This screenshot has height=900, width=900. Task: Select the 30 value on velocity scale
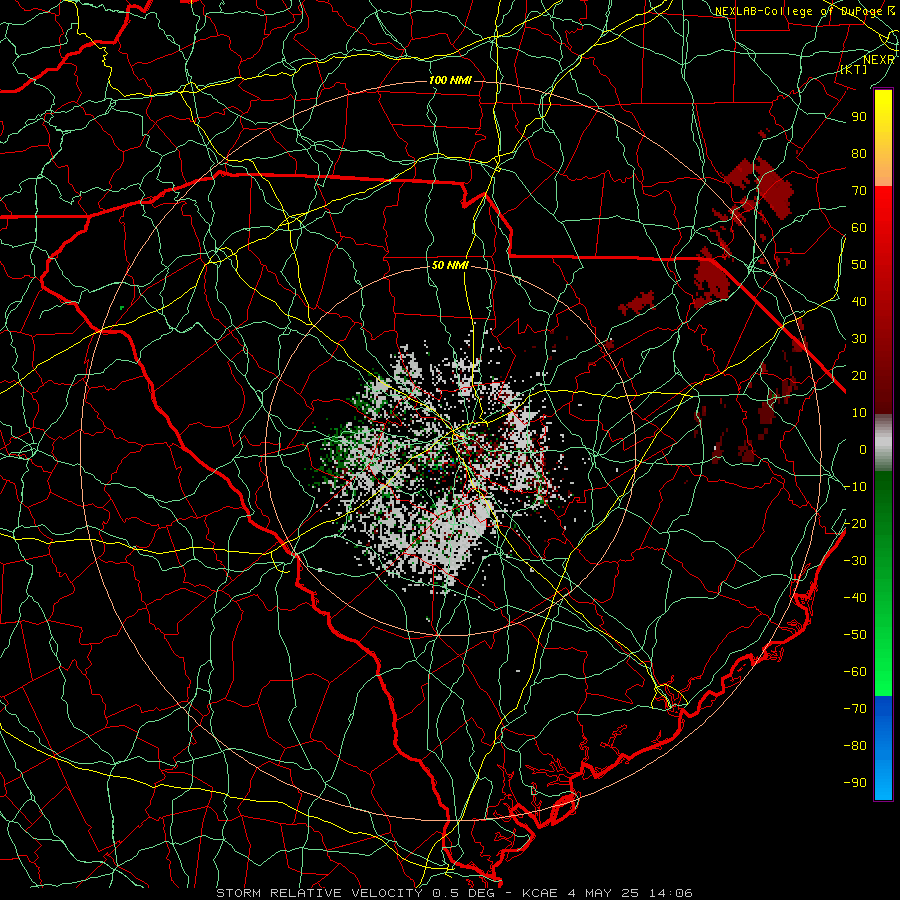tap(859, 339)
